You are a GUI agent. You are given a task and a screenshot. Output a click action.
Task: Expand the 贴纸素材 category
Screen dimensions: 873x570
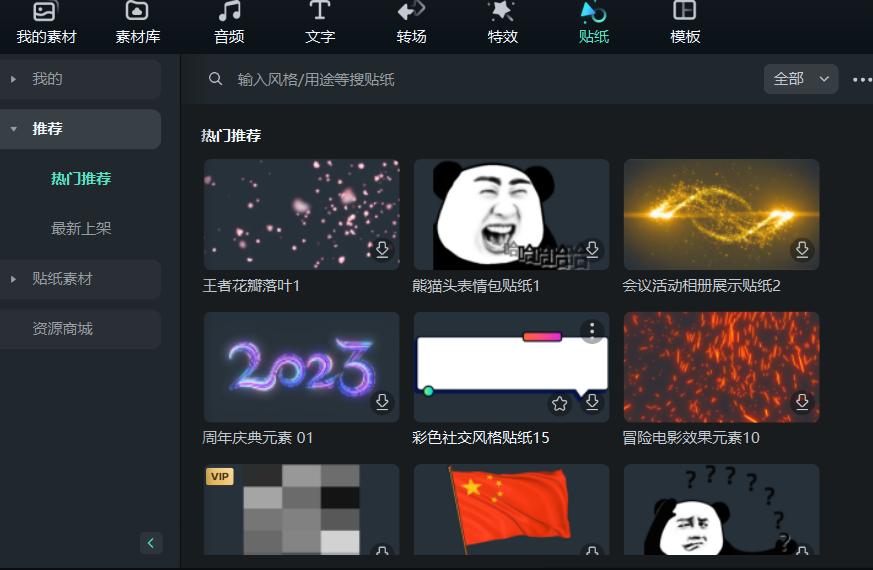(x=80, y=279)
